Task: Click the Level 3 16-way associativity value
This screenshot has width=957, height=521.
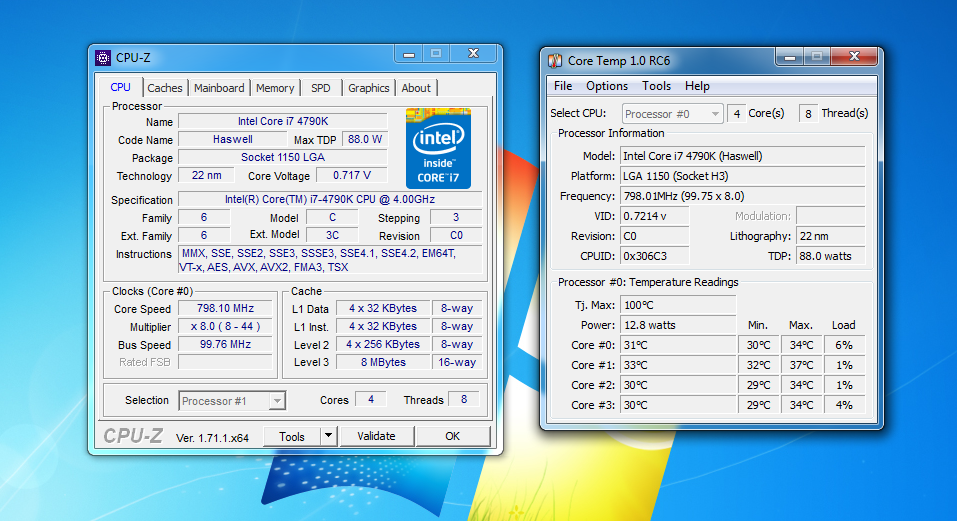Action: [x=457, y=362]
